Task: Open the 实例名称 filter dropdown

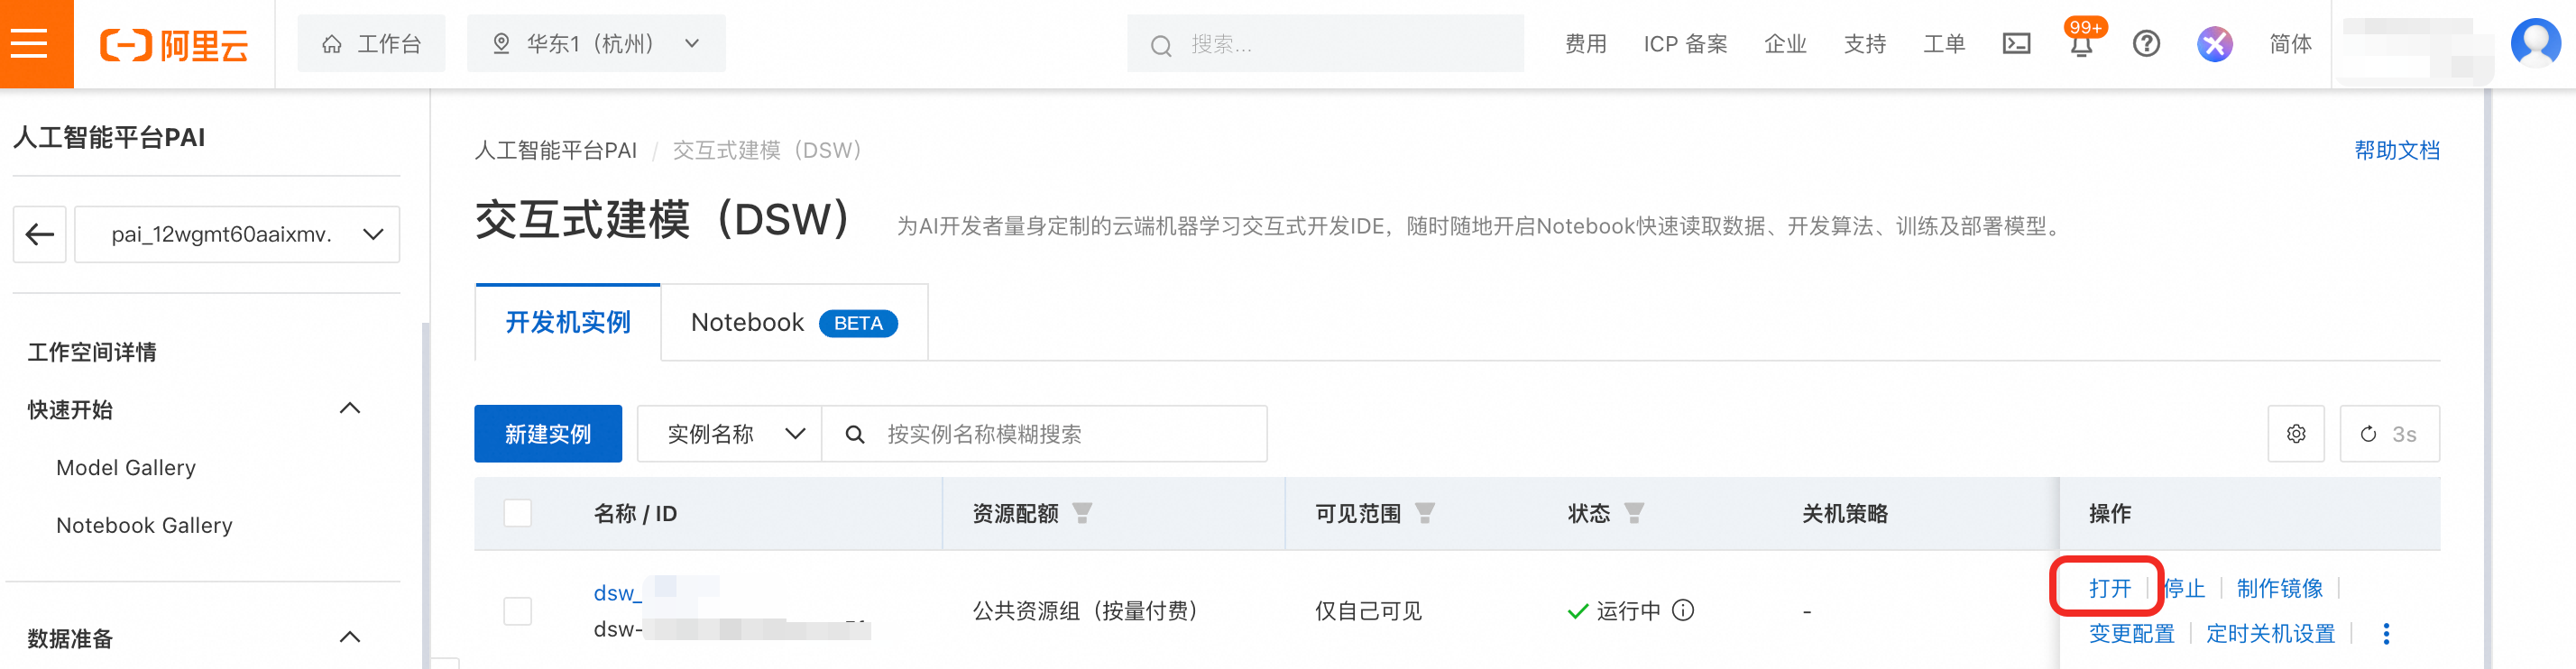Action: (729, 433)
